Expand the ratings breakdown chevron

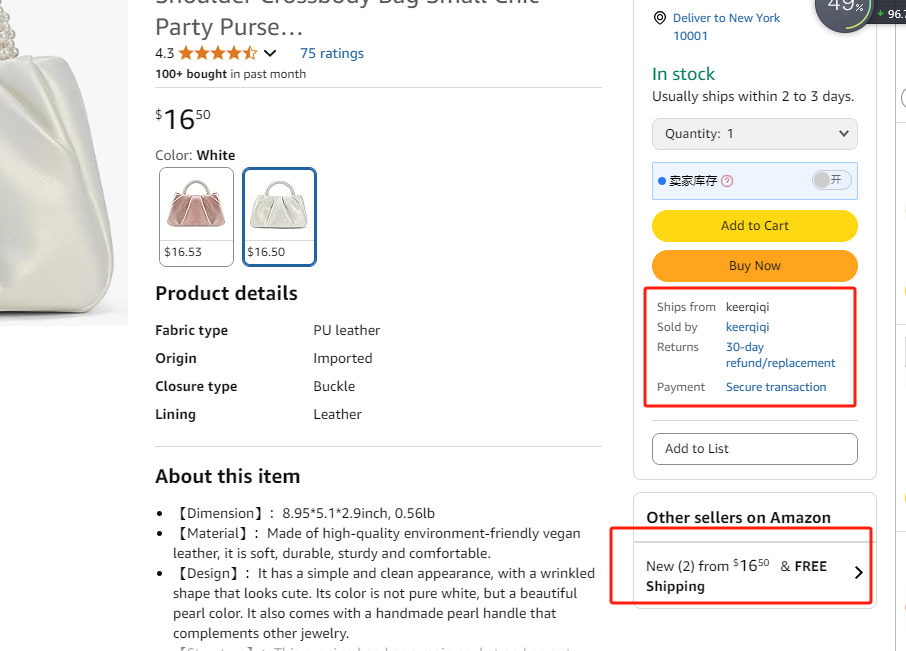point(270,54)
